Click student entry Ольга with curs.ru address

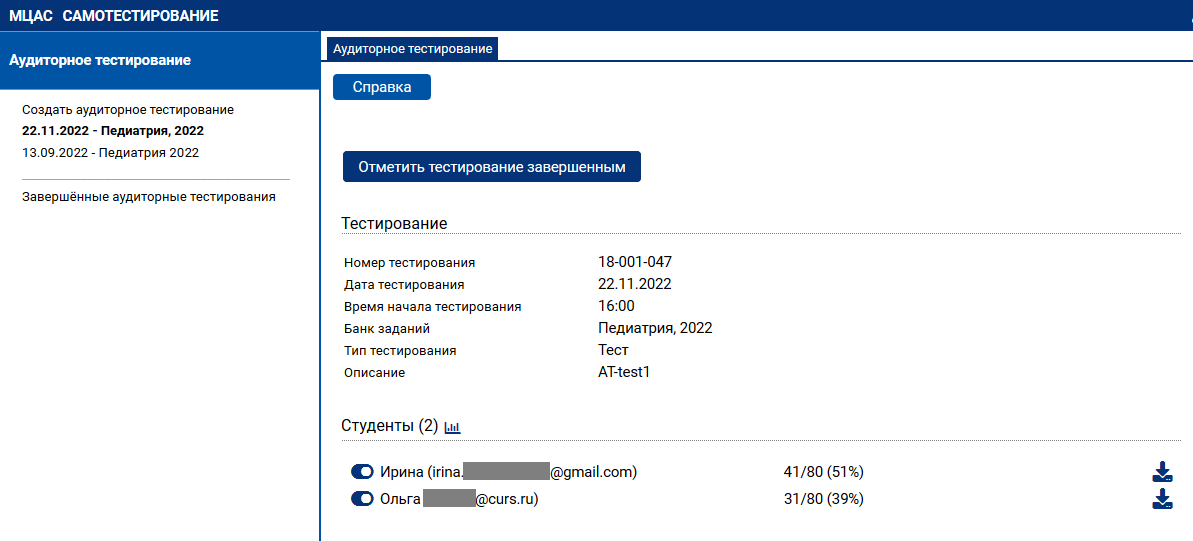pos(459,499)
